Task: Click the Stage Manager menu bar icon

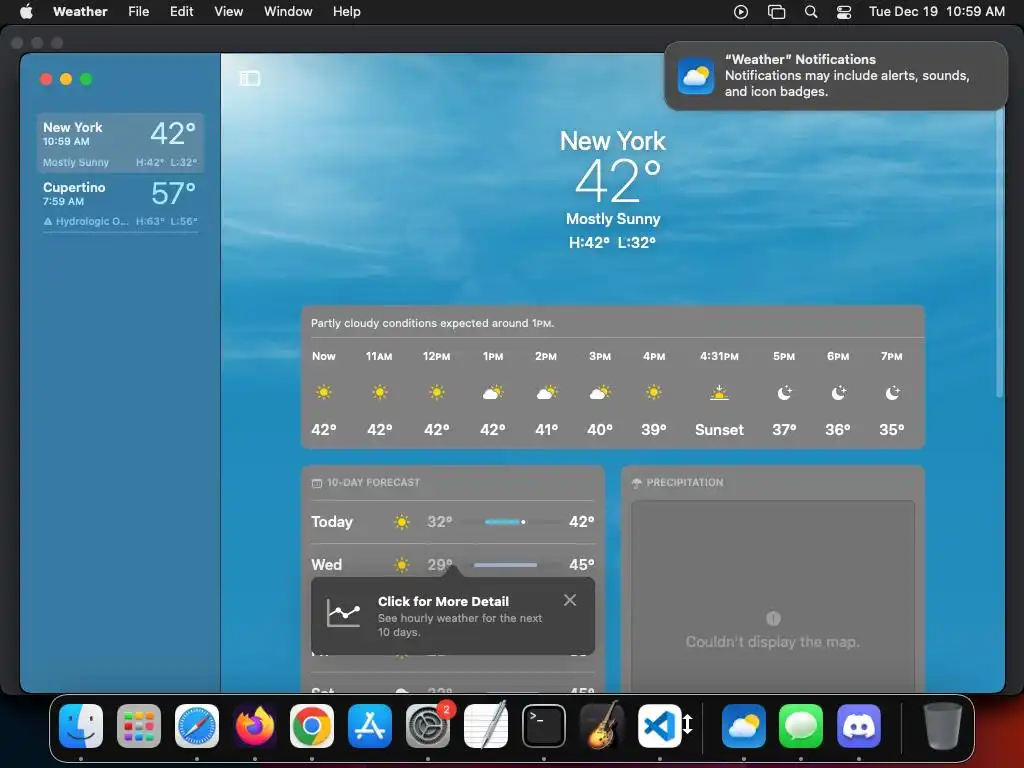Action: pos(776,11)
